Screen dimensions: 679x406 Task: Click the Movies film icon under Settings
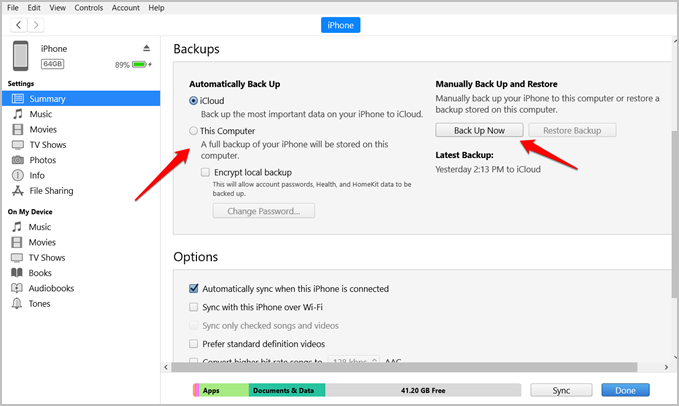[x=18, y=129]
